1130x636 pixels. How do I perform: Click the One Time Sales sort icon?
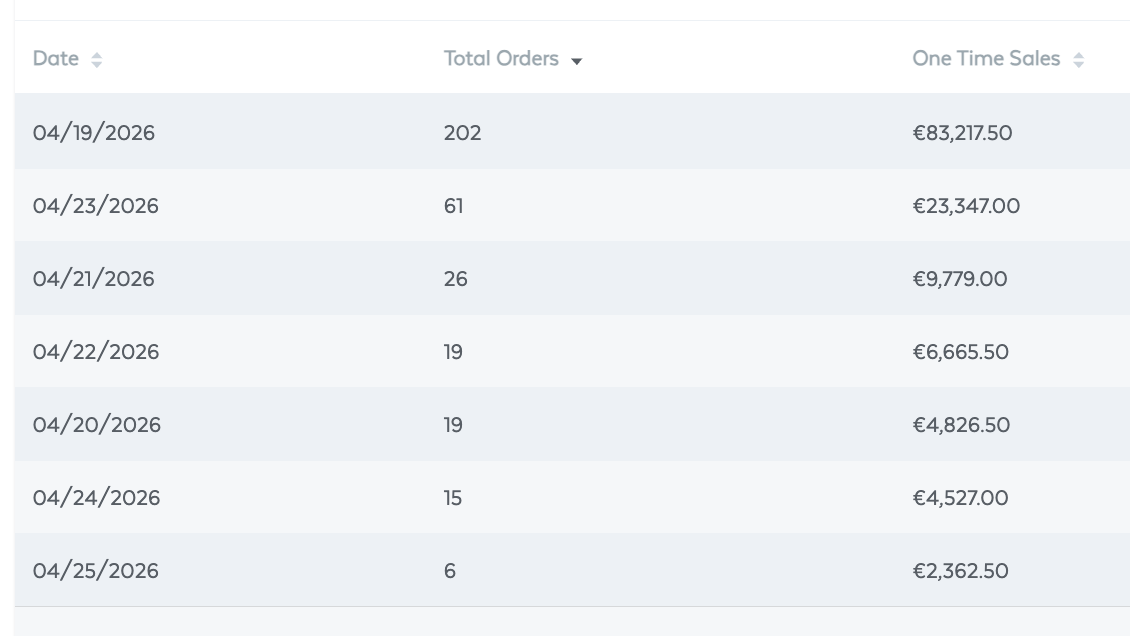click(x=1078, y=60)
